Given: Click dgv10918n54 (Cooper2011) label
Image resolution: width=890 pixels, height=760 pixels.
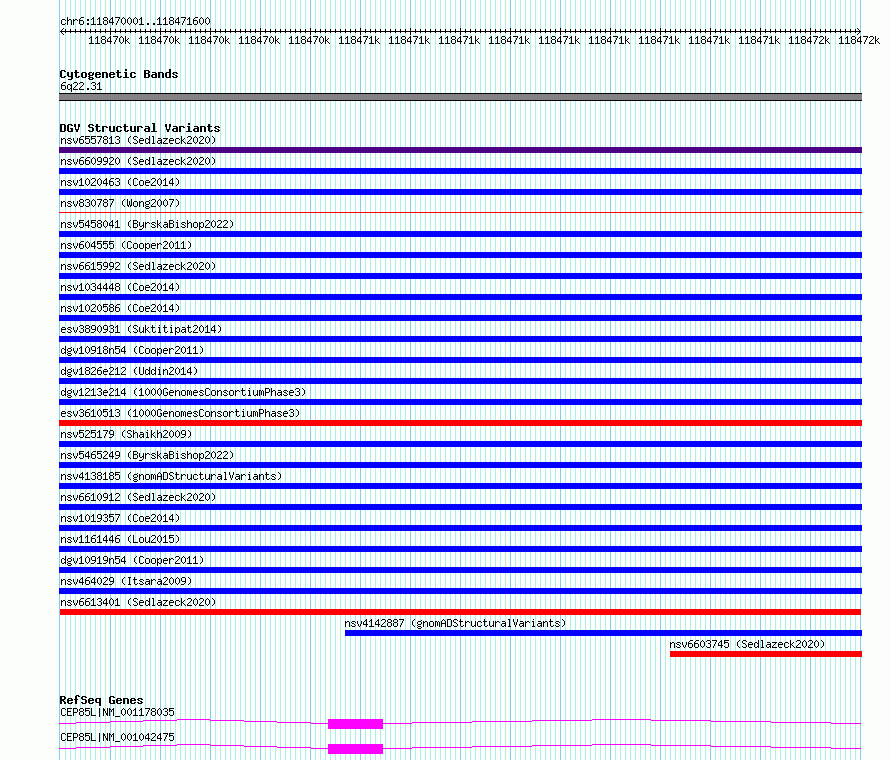Looking at the screenshot, I should [x=132, y=350].
